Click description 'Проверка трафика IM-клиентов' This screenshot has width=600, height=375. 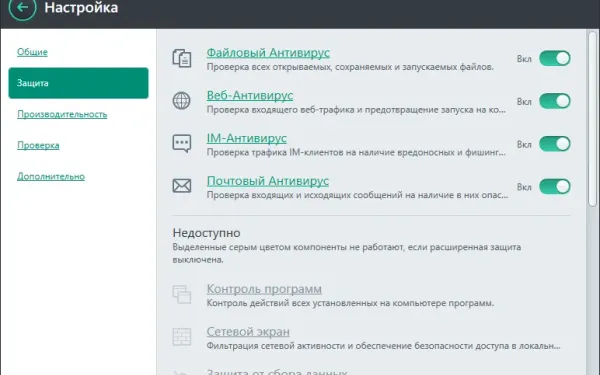coord(356,152)
